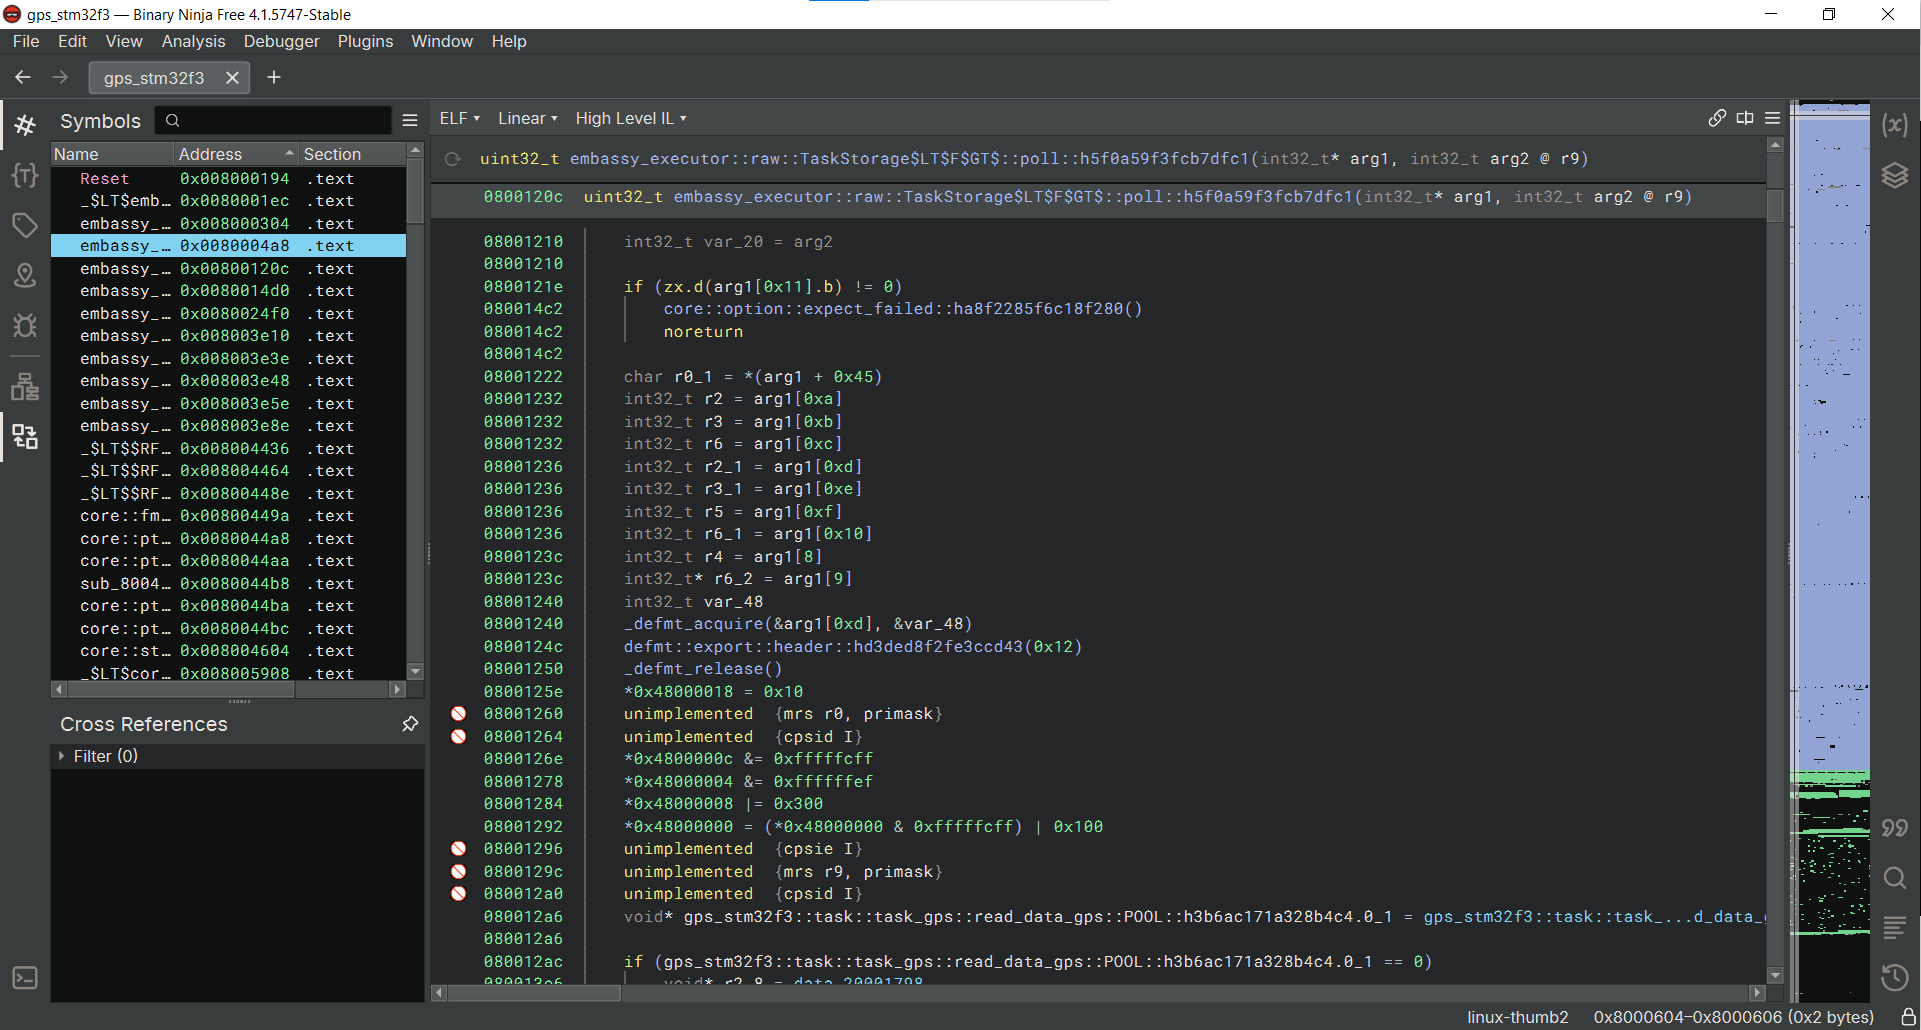The height and width of the screenshot is (1030, 1921).
Task: Open the view options hamburger menu
Action: pyautogui.click(x=1773, y=118)
